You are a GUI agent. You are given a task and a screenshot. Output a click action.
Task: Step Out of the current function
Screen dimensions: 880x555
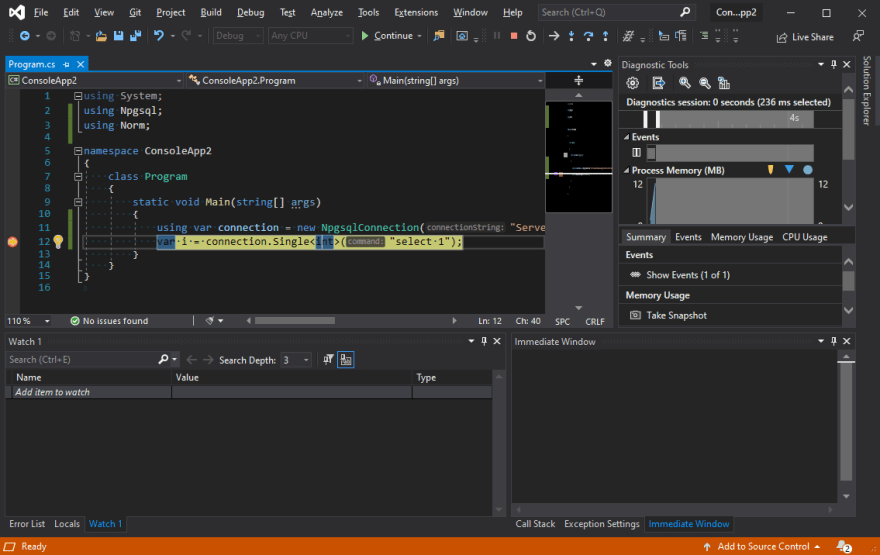click(x=606, y=36)
